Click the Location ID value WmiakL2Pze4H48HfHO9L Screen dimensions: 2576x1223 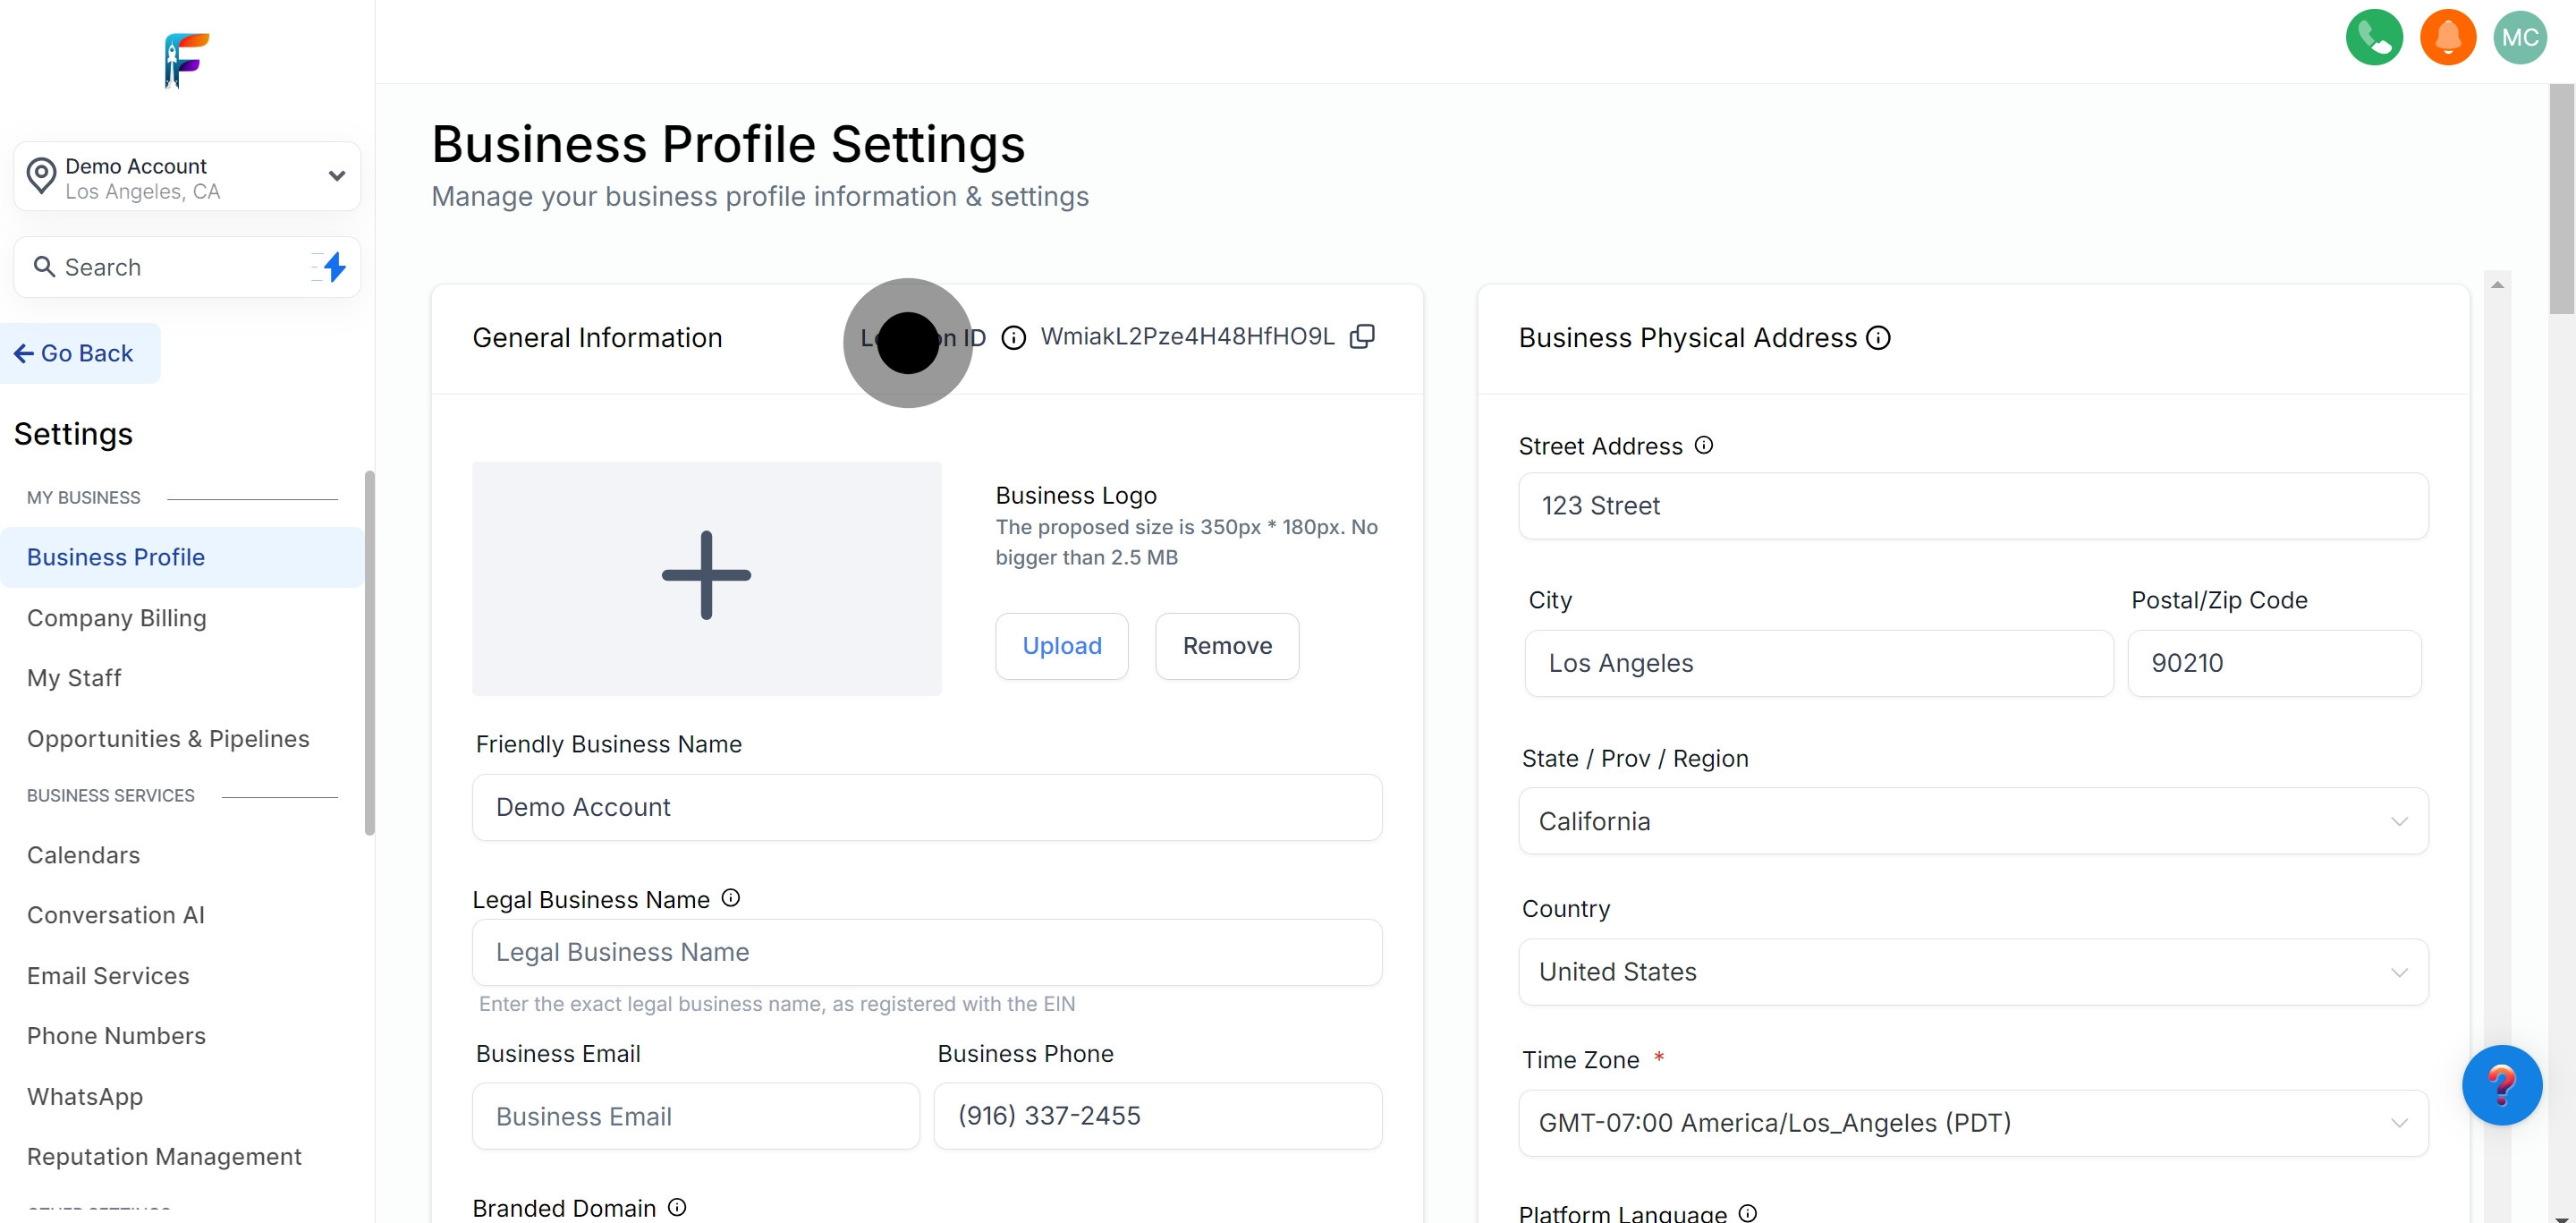pyautogui.click(x=1187, y=337)
